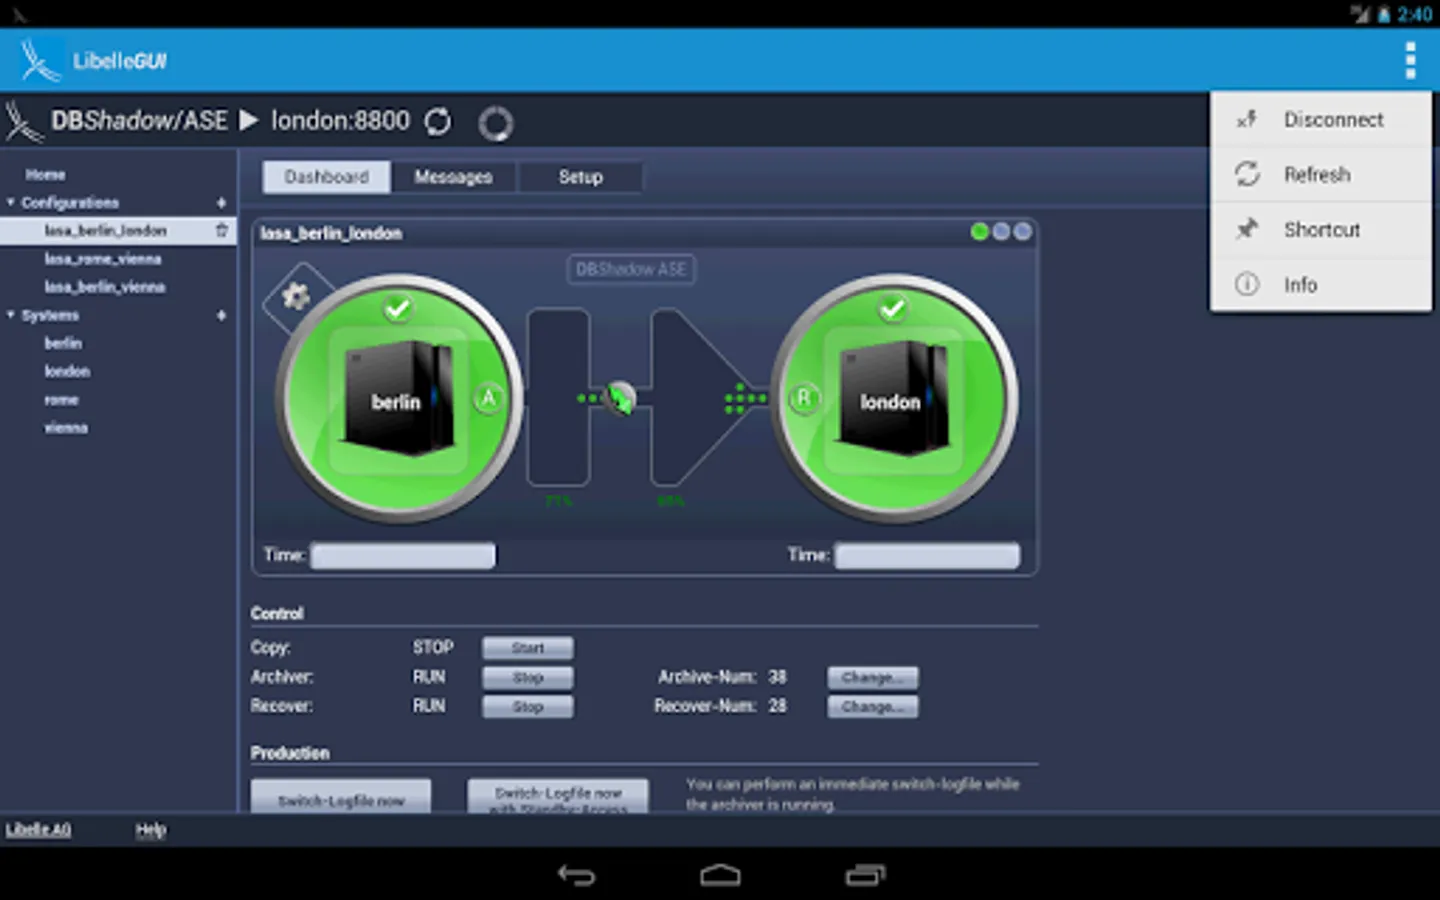
Task: Stop the Archiver process
Action: (528, 678)
